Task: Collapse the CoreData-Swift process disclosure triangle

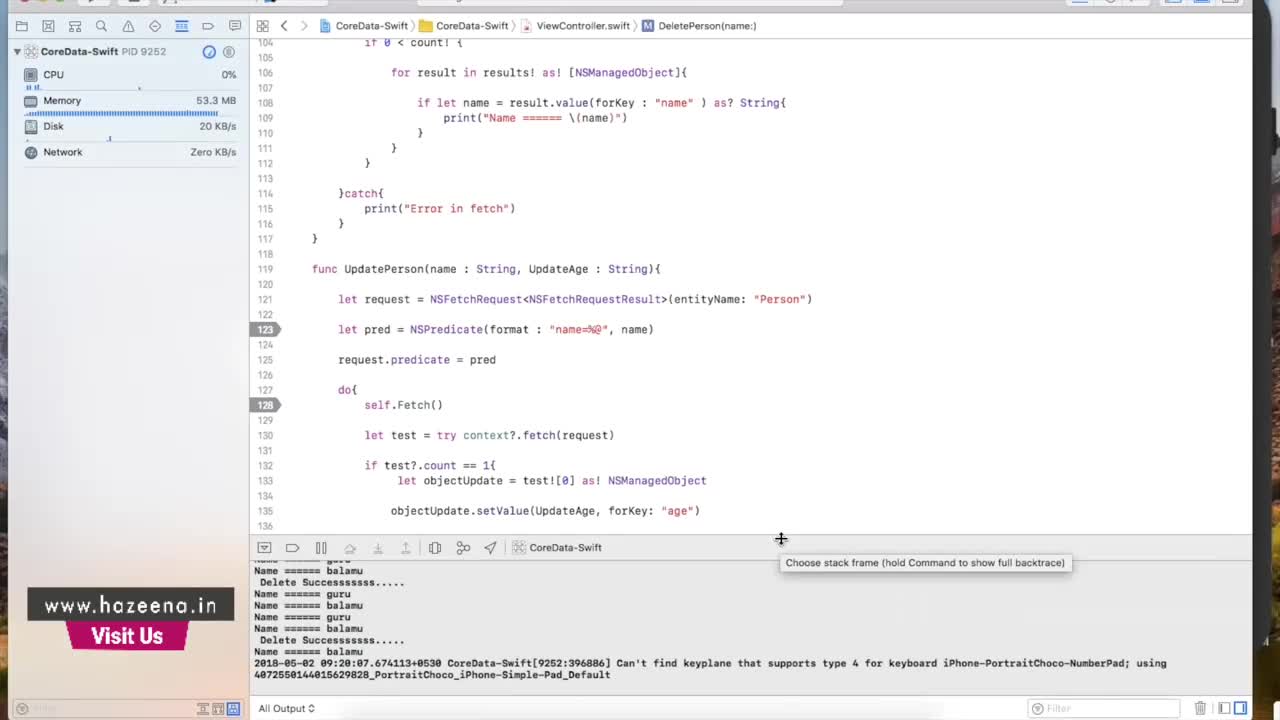Action: point(17,52)
